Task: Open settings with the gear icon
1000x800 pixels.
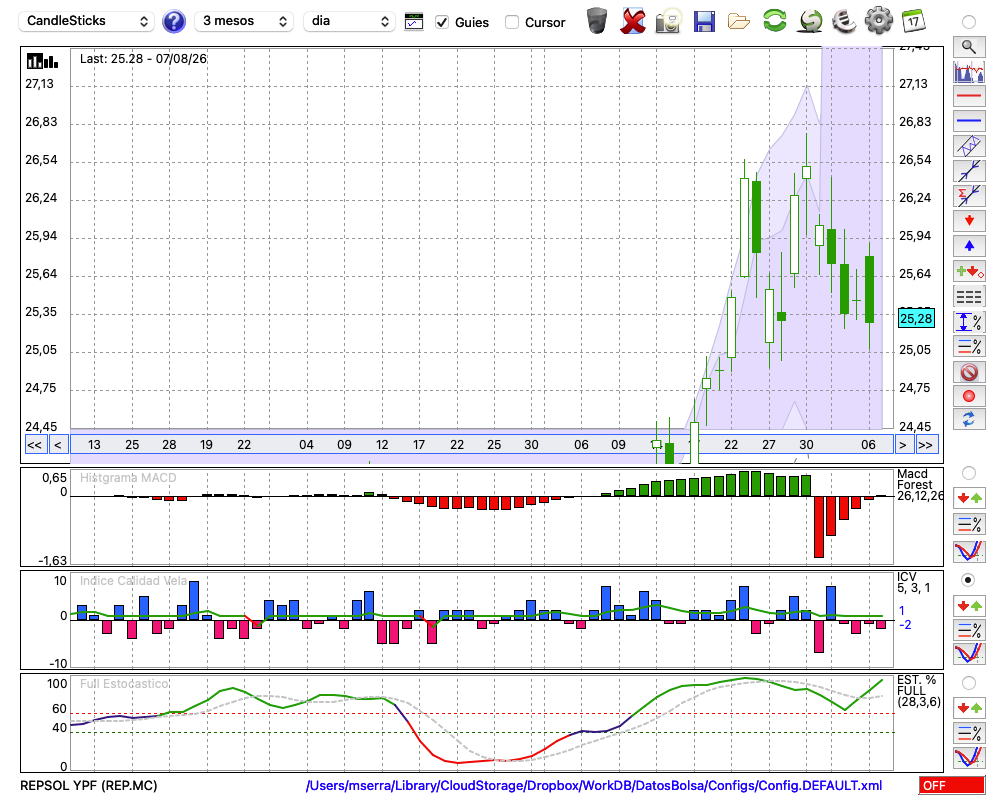Action: coord(879,21)
